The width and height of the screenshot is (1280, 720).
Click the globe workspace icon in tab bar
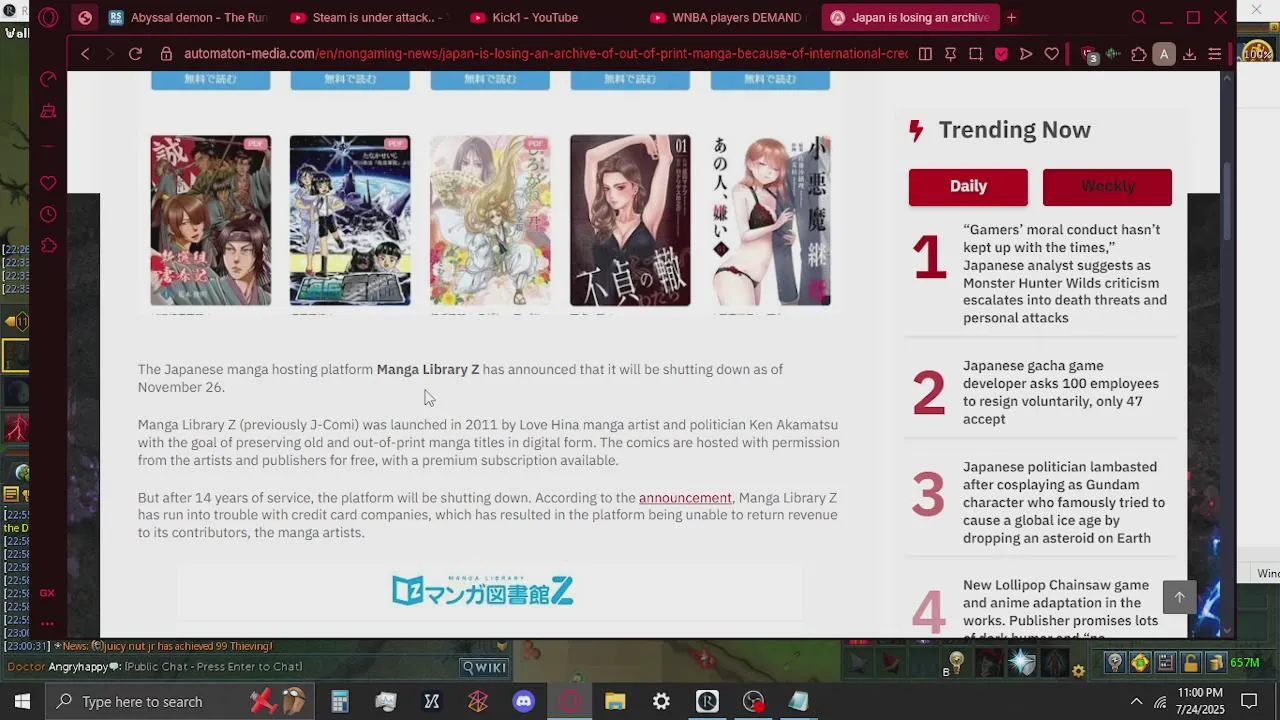(x=85, y=18)
